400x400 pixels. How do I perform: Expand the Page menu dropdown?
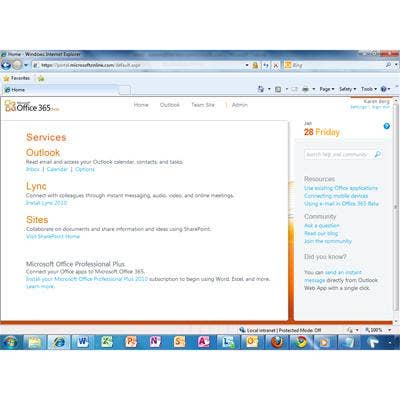327,89
